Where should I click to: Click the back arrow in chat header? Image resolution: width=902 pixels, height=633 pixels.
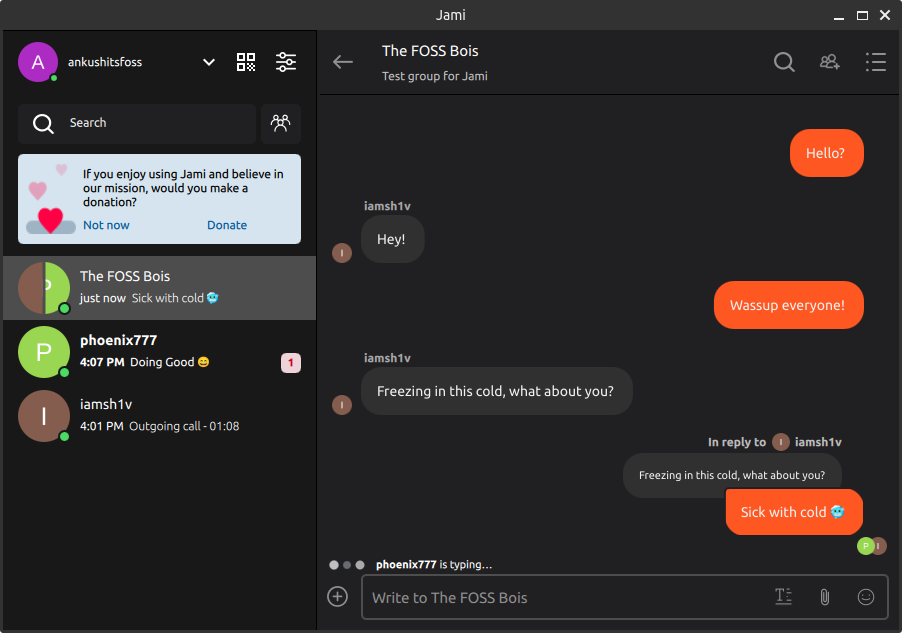coord(343,62)
